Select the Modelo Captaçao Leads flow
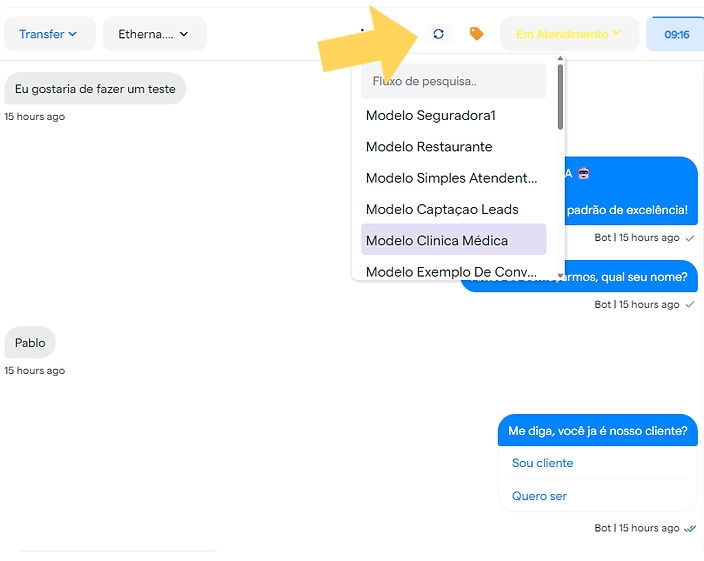The height and width of the screenshot is (561, 704). (442, 209)
